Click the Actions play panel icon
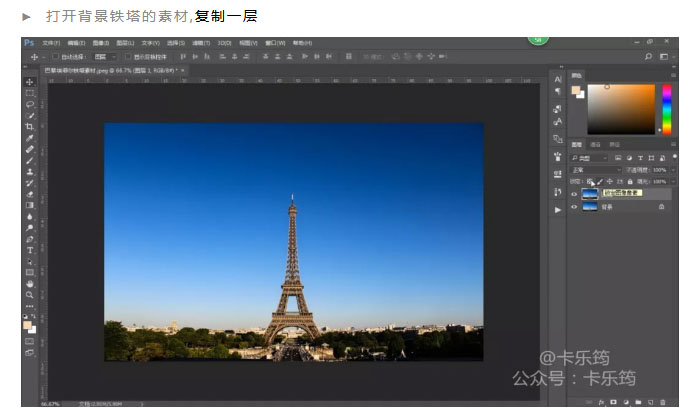 (x=558, y=209)
